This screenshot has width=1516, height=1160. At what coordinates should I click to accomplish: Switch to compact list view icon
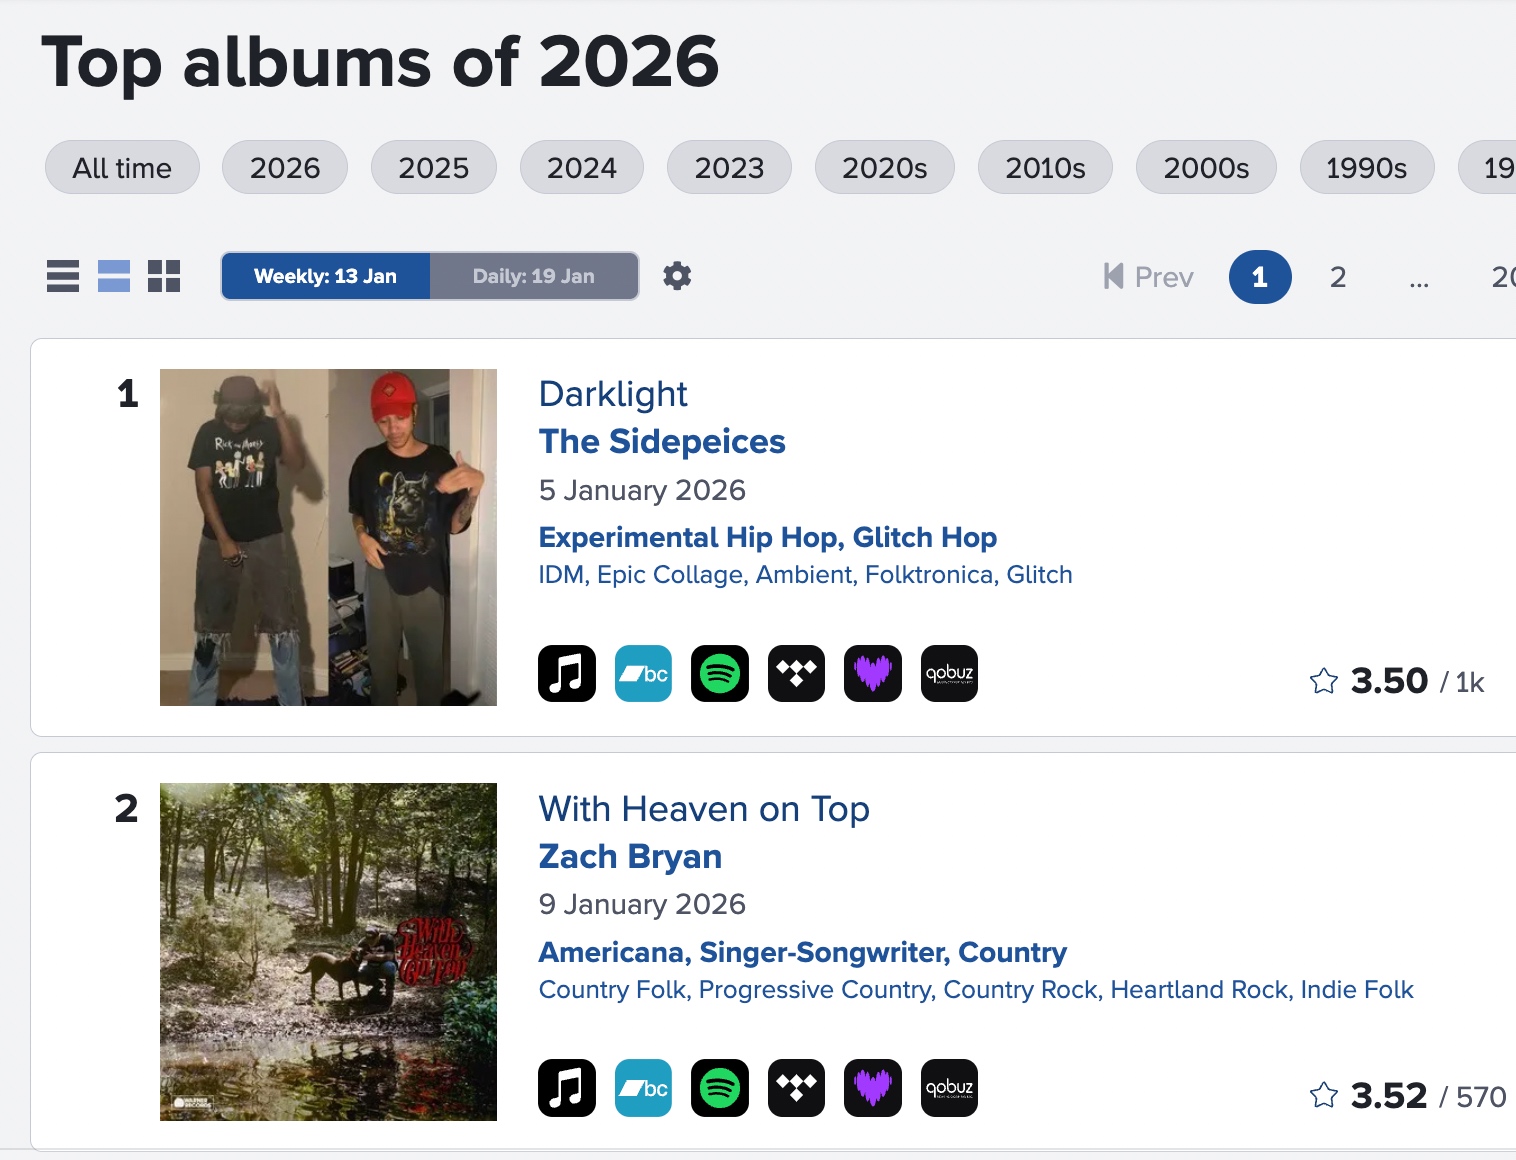(x=63, y=276)
